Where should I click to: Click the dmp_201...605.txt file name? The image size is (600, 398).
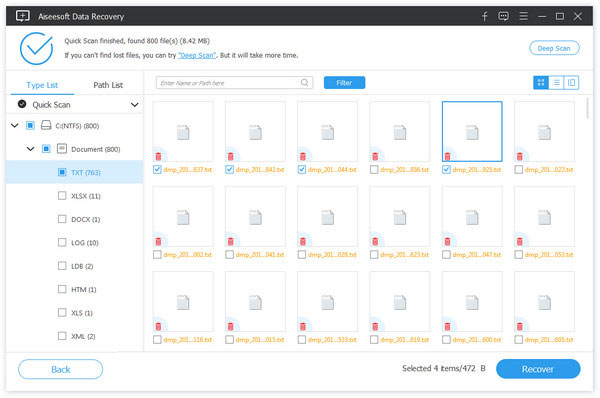549,340
